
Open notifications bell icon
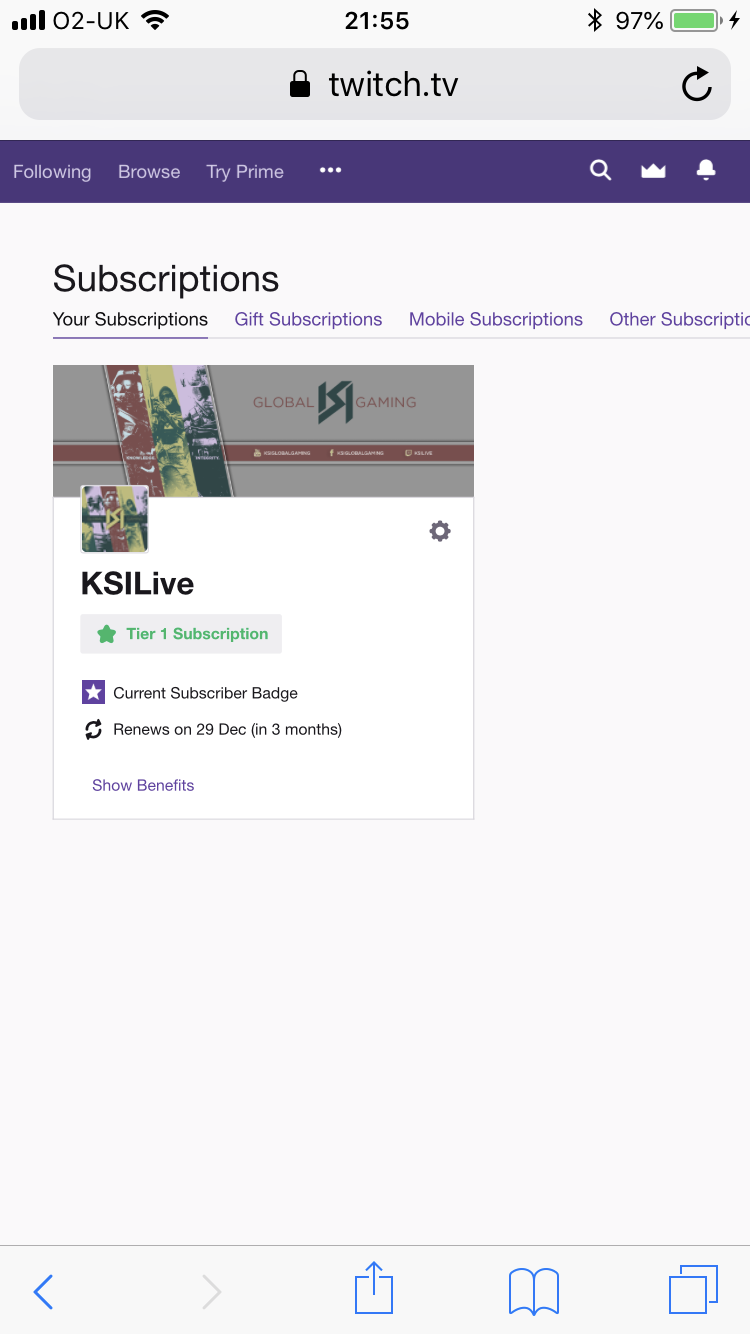point(706,171)
